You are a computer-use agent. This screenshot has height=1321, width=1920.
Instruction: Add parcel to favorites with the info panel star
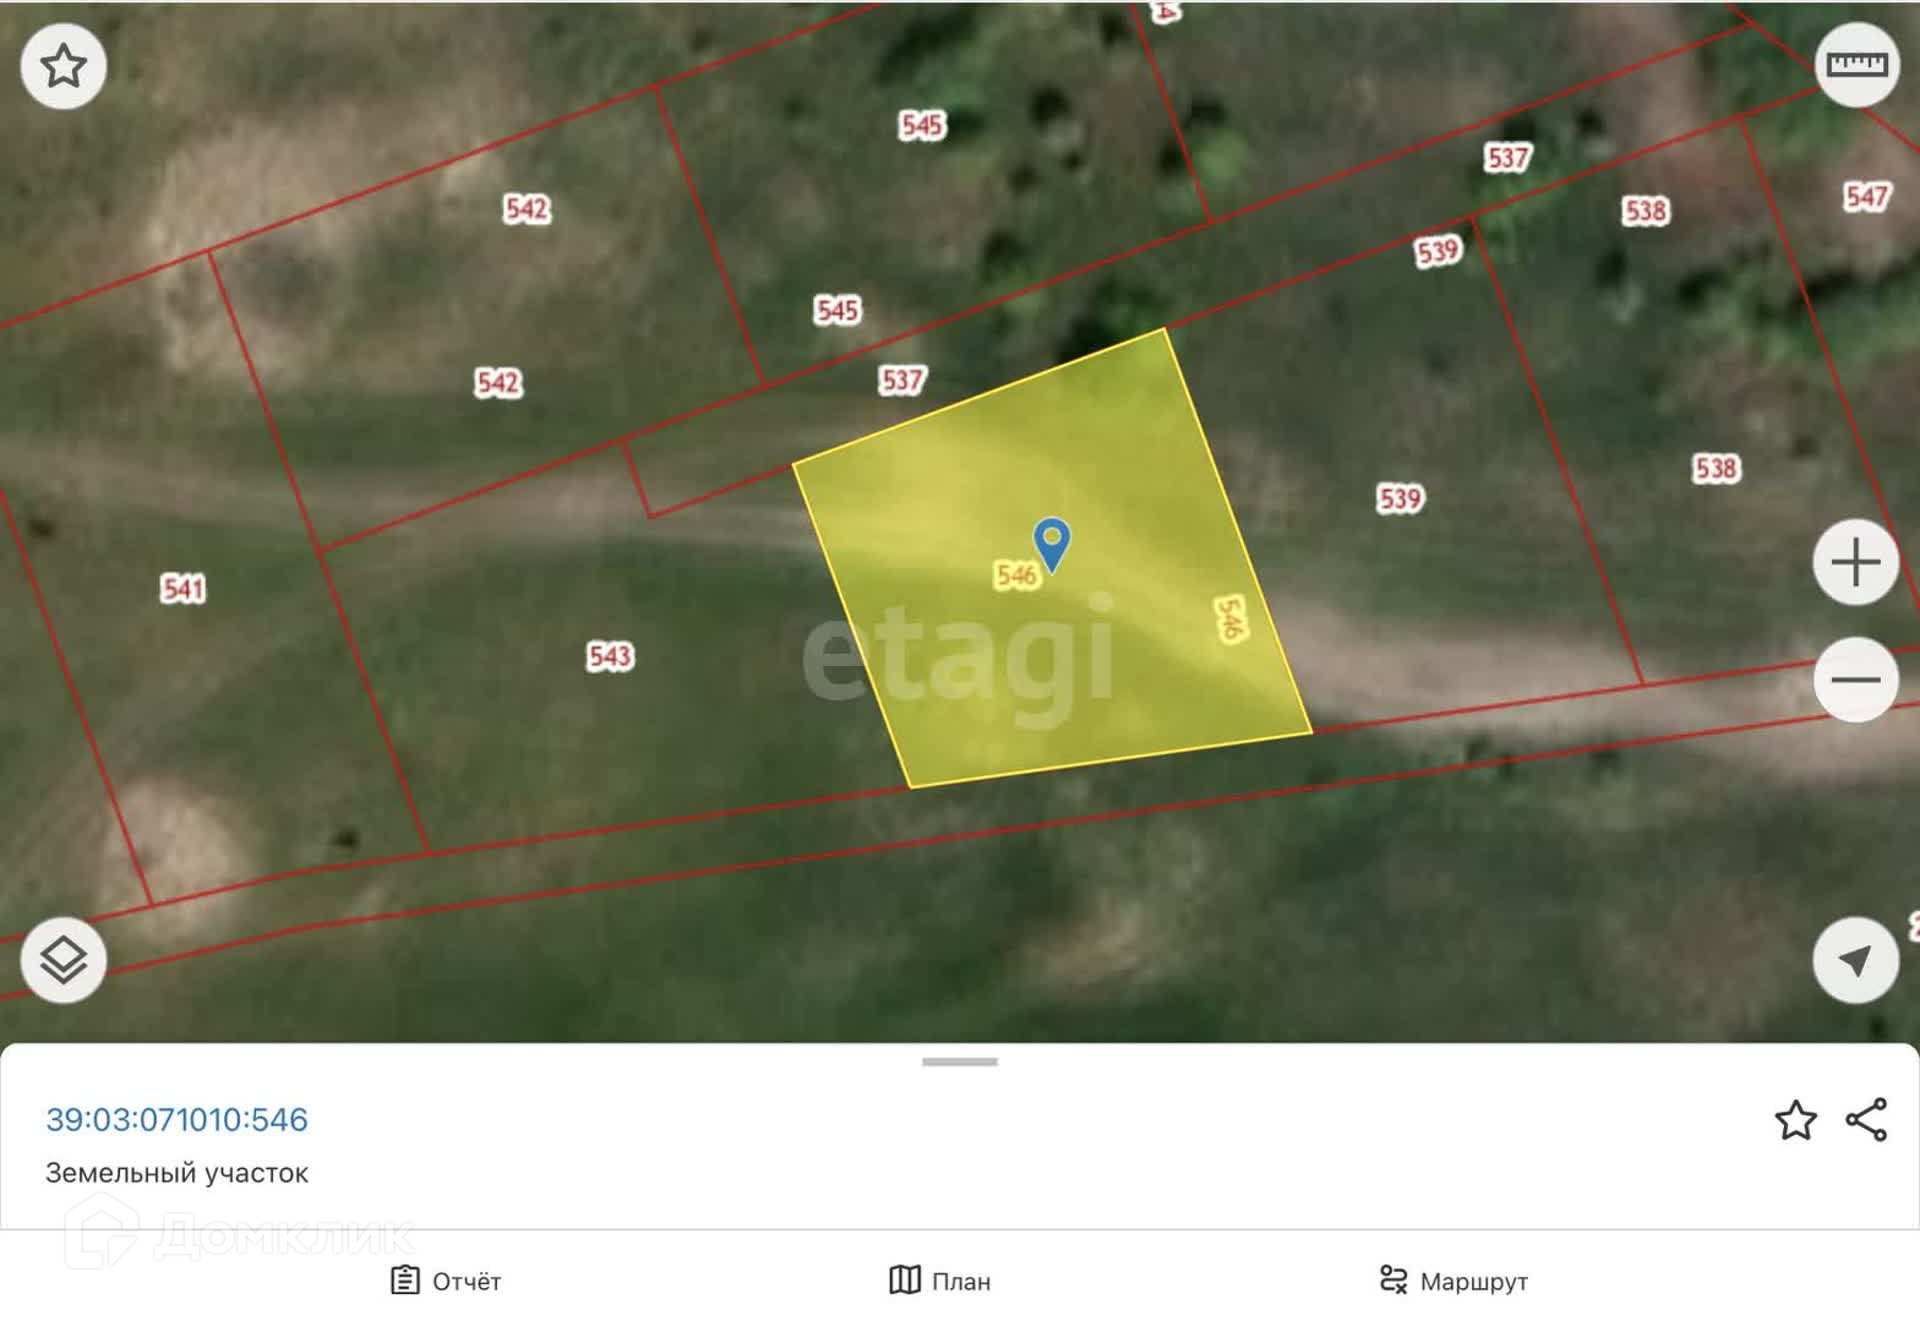pyautogui.click(x=1795, y=1120)
